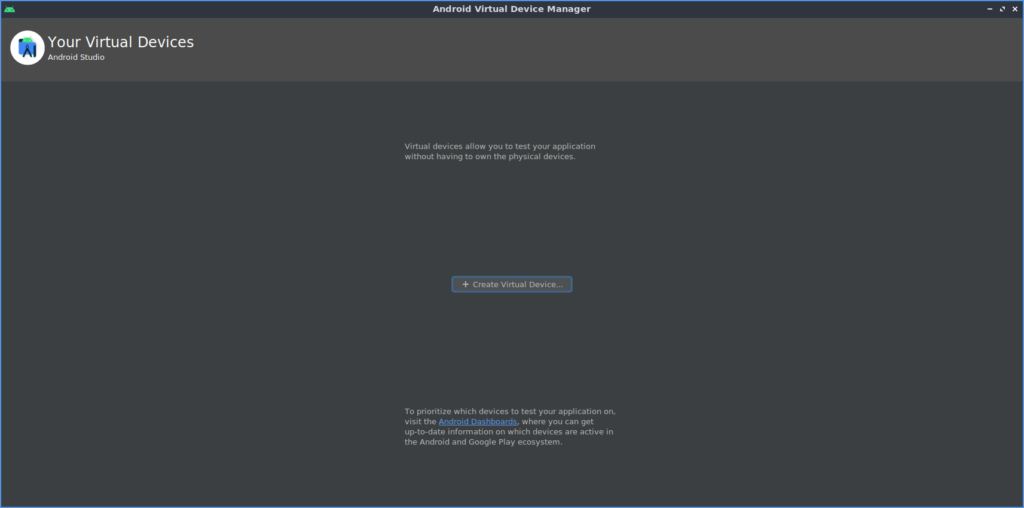This screenshot has width=1024, height=508.
Task: Click the Android Studio subtitle text
Action: [76, 57]
